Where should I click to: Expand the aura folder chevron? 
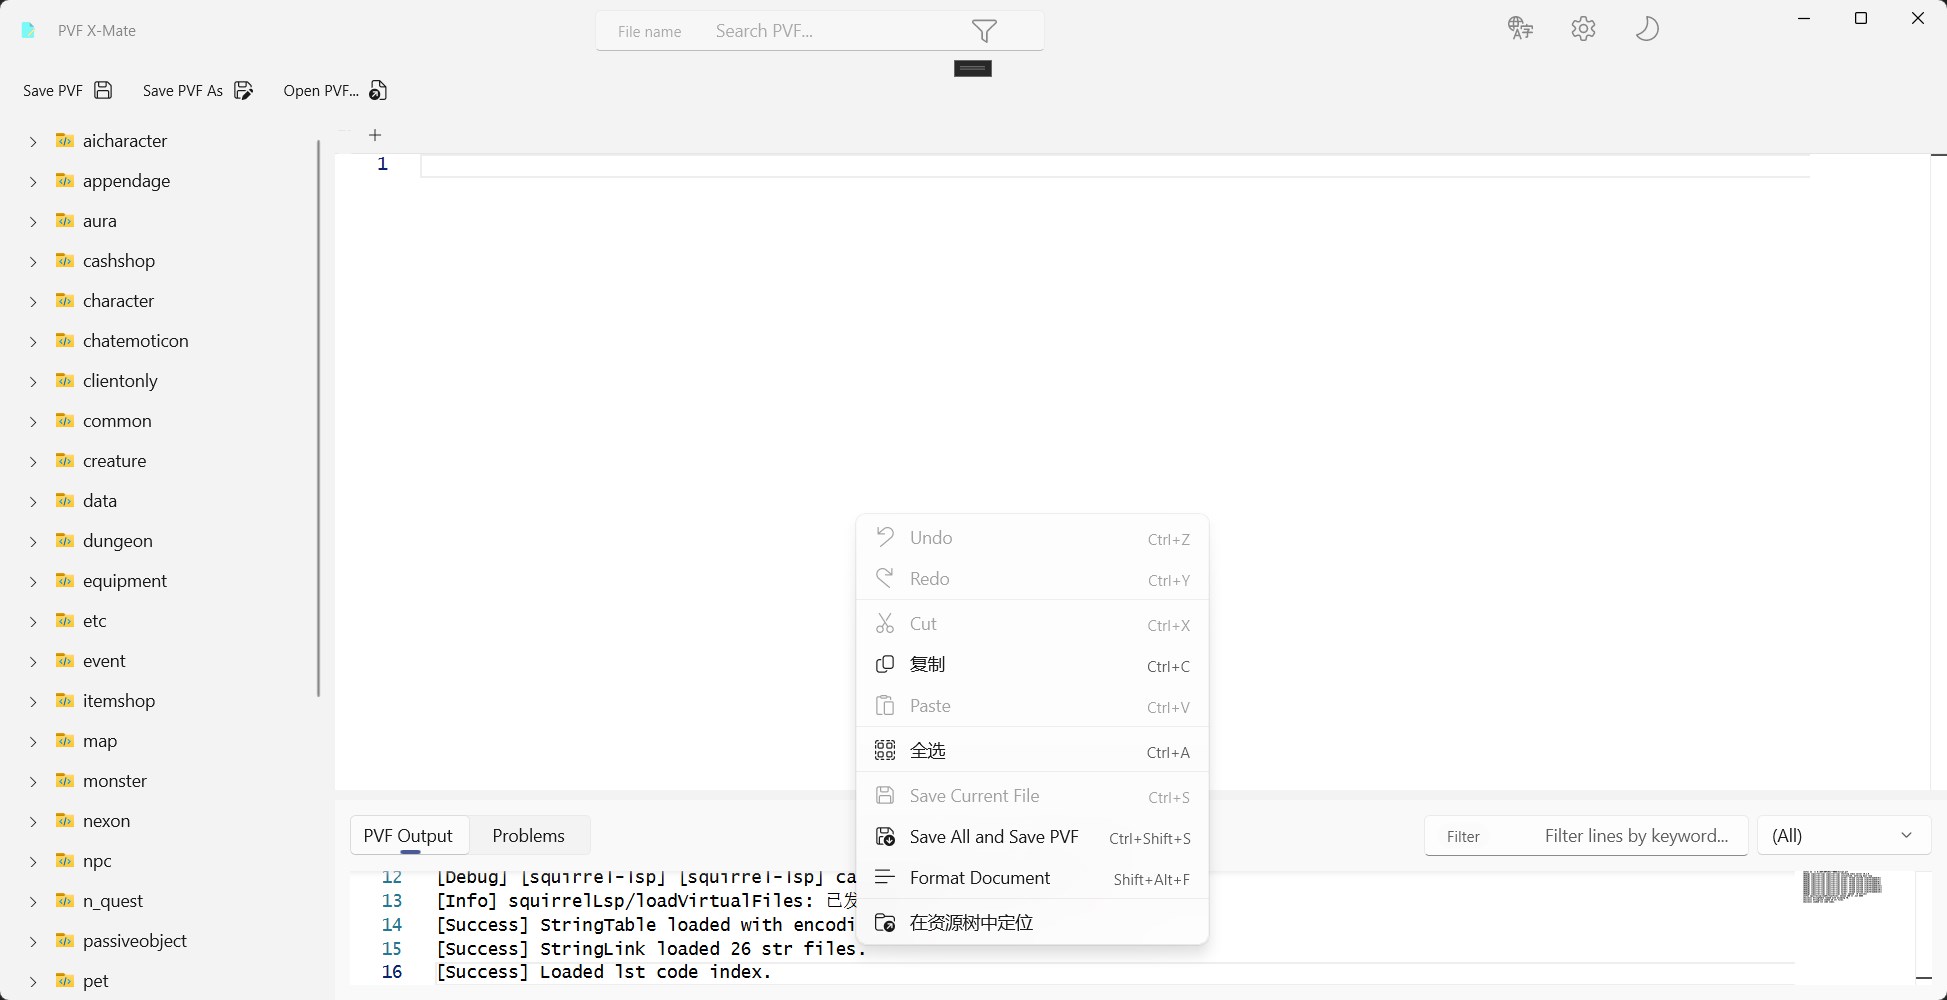pos(33,222)
